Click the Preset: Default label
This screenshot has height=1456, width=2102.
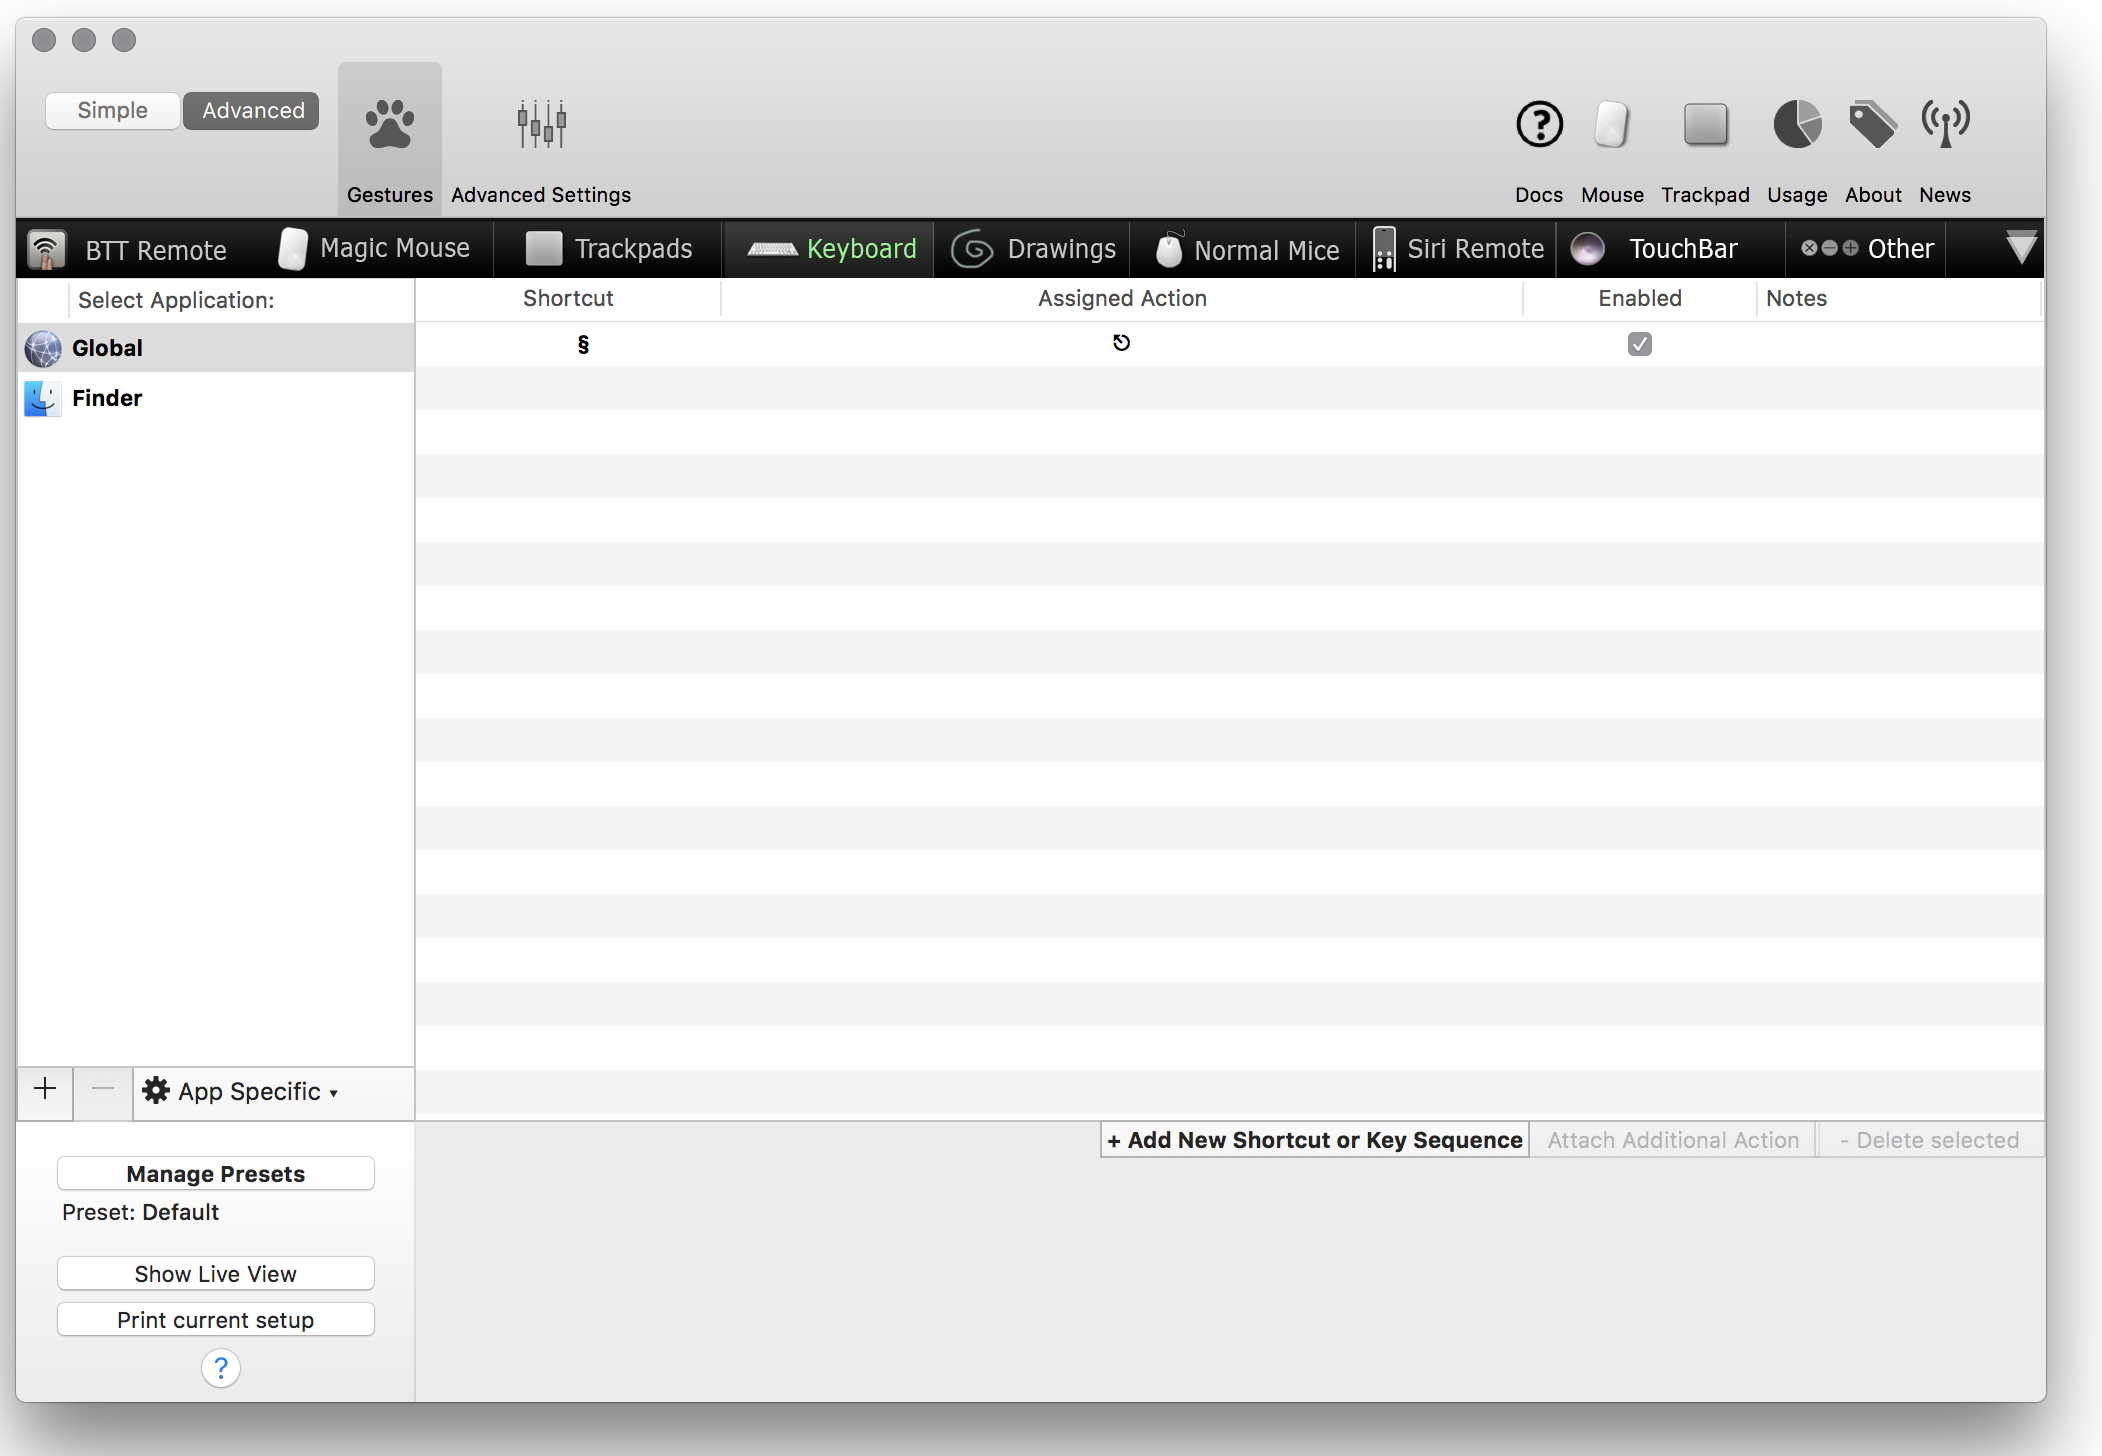(140, 1212)
